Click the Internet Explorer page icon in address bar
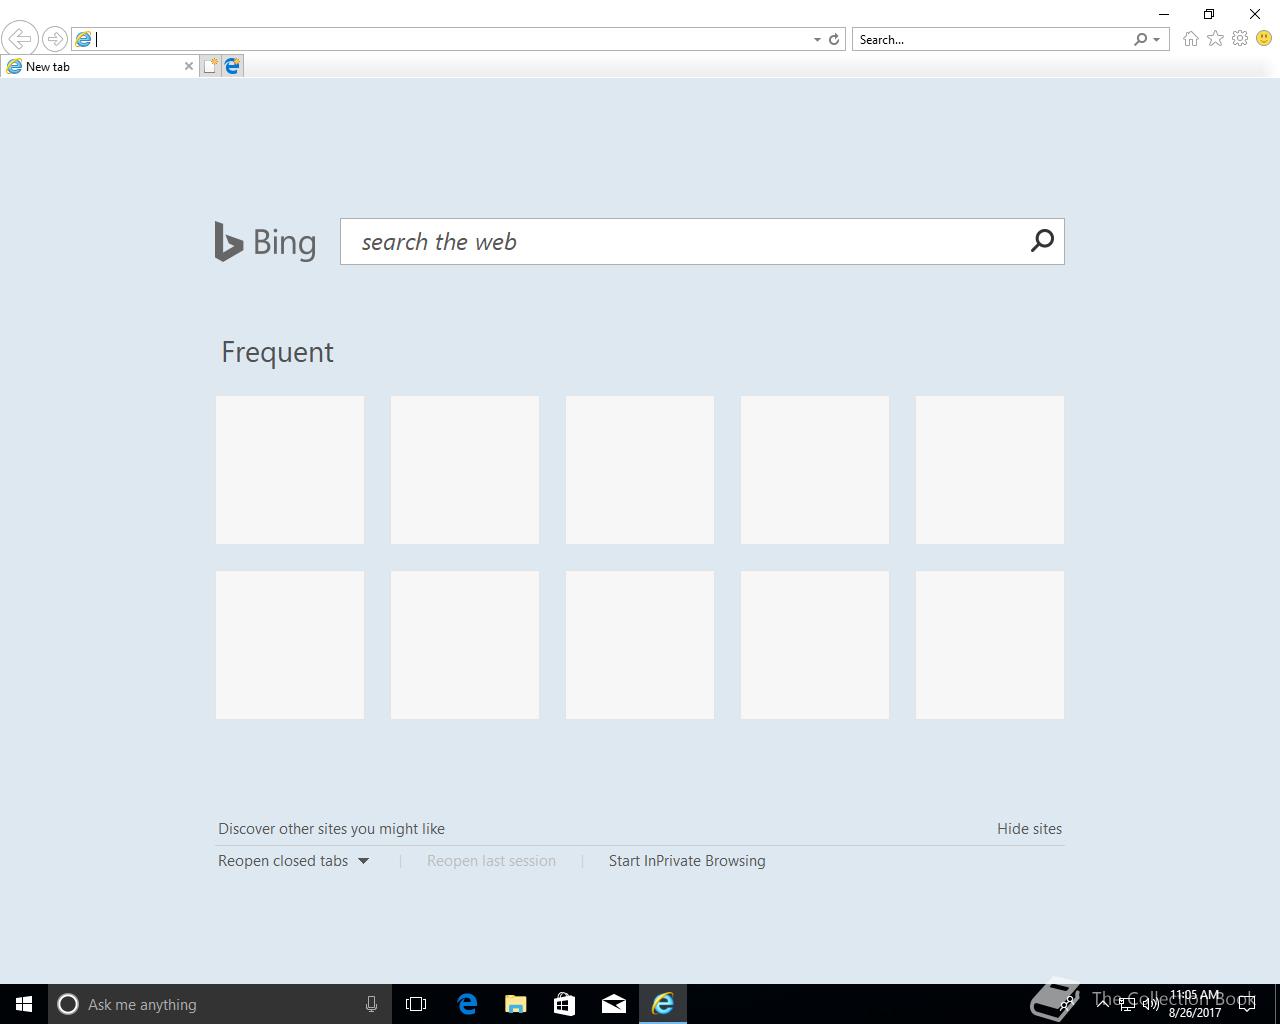 [84, 39]
